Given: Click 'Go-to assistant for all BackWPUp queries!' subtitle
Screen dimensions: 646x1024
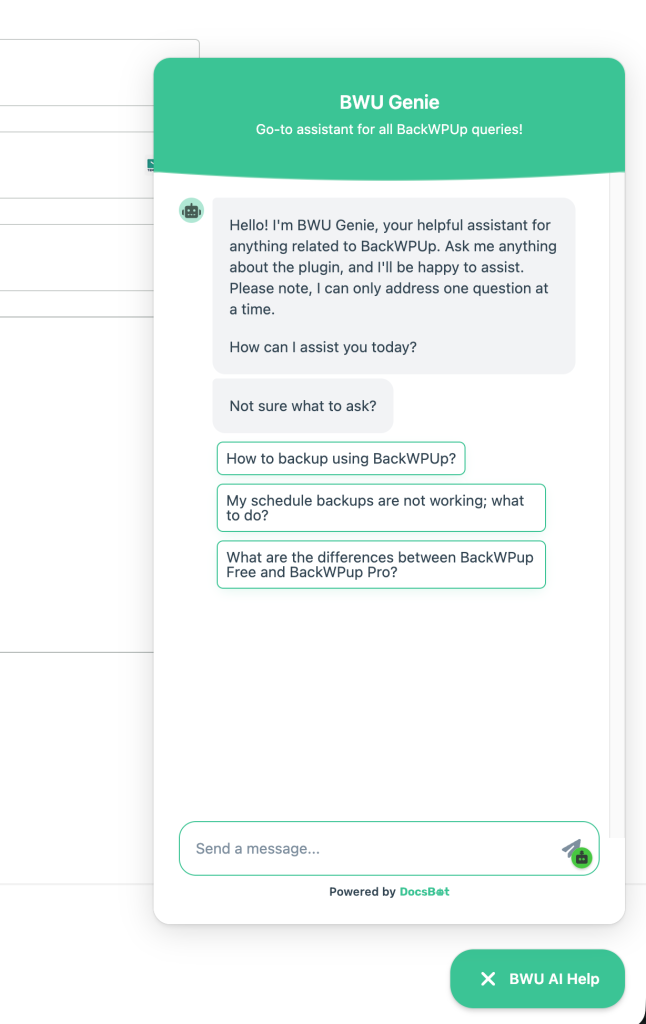Looking at the screenshot, I should [x=389, y=129].
